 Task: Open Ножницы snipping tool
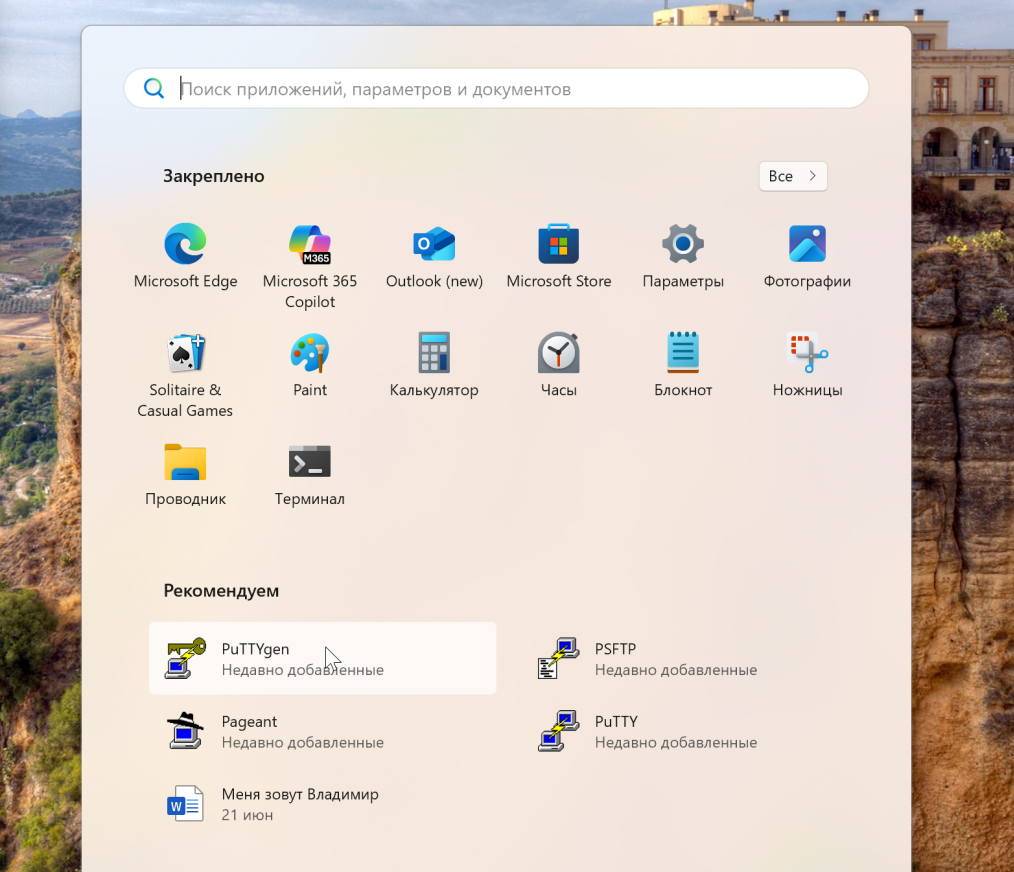click(x=807, y=365)
